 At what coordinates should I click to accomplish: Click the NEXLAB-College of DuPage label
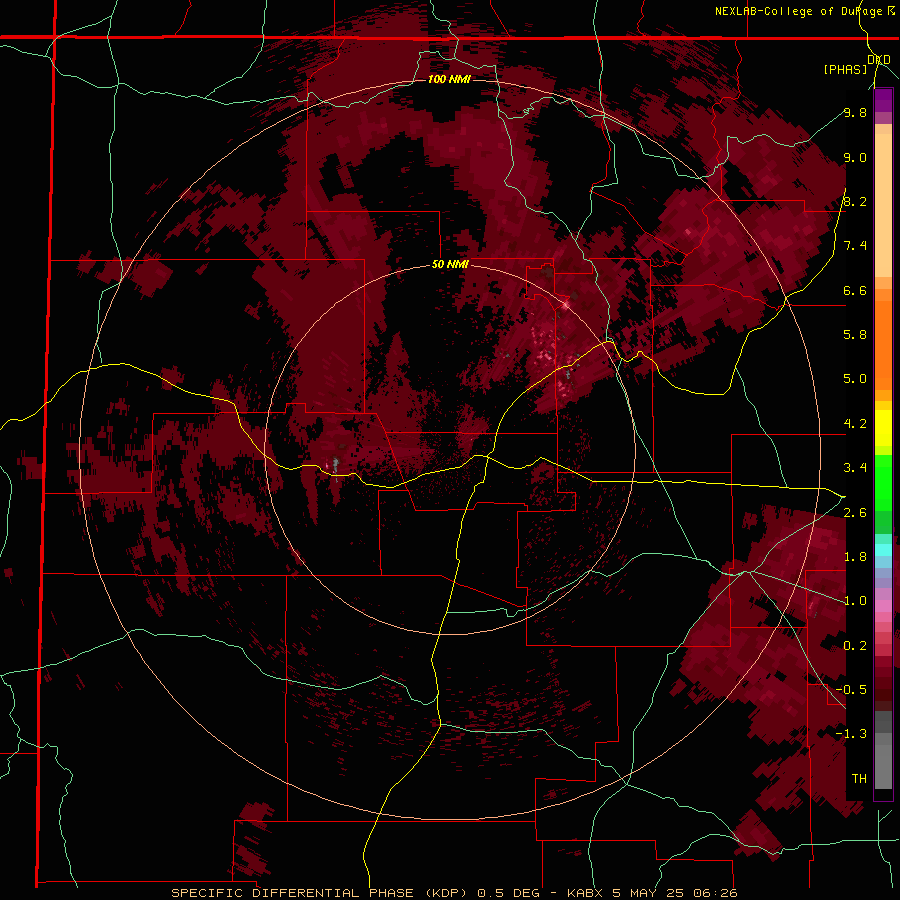click(x=798, y=11)
